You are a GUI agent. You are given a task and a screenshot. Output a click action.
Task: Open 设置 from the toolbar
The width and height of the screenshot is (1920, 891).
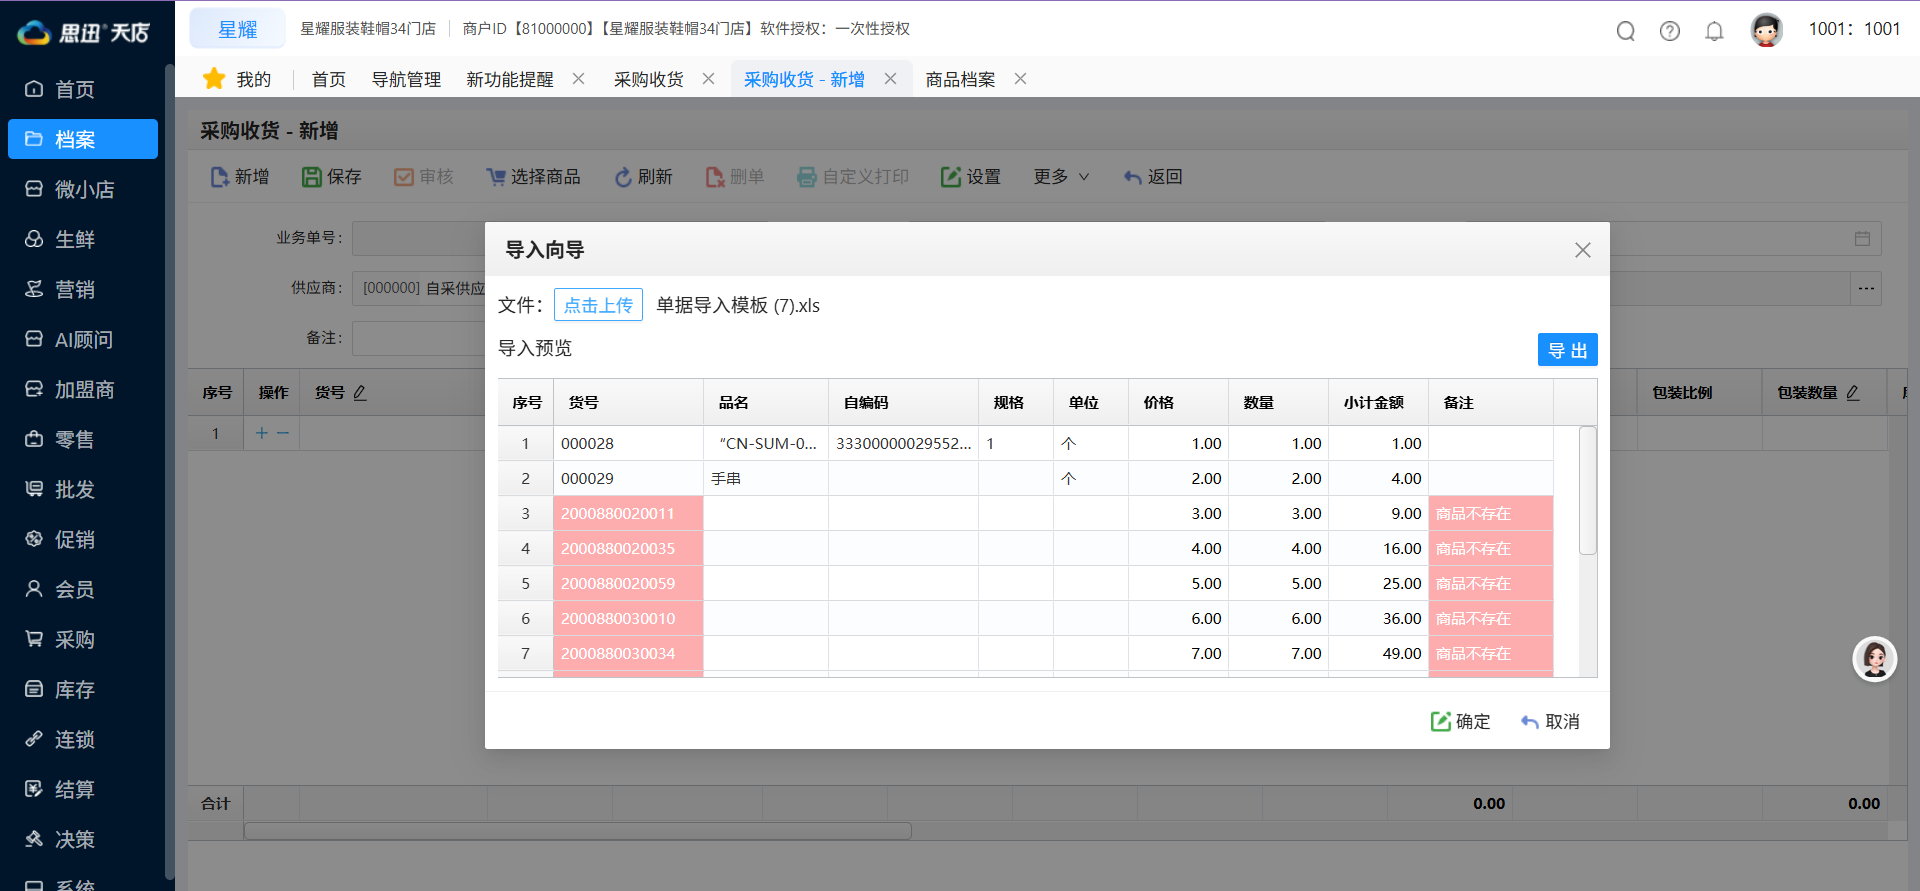click(x=971, y=177)
